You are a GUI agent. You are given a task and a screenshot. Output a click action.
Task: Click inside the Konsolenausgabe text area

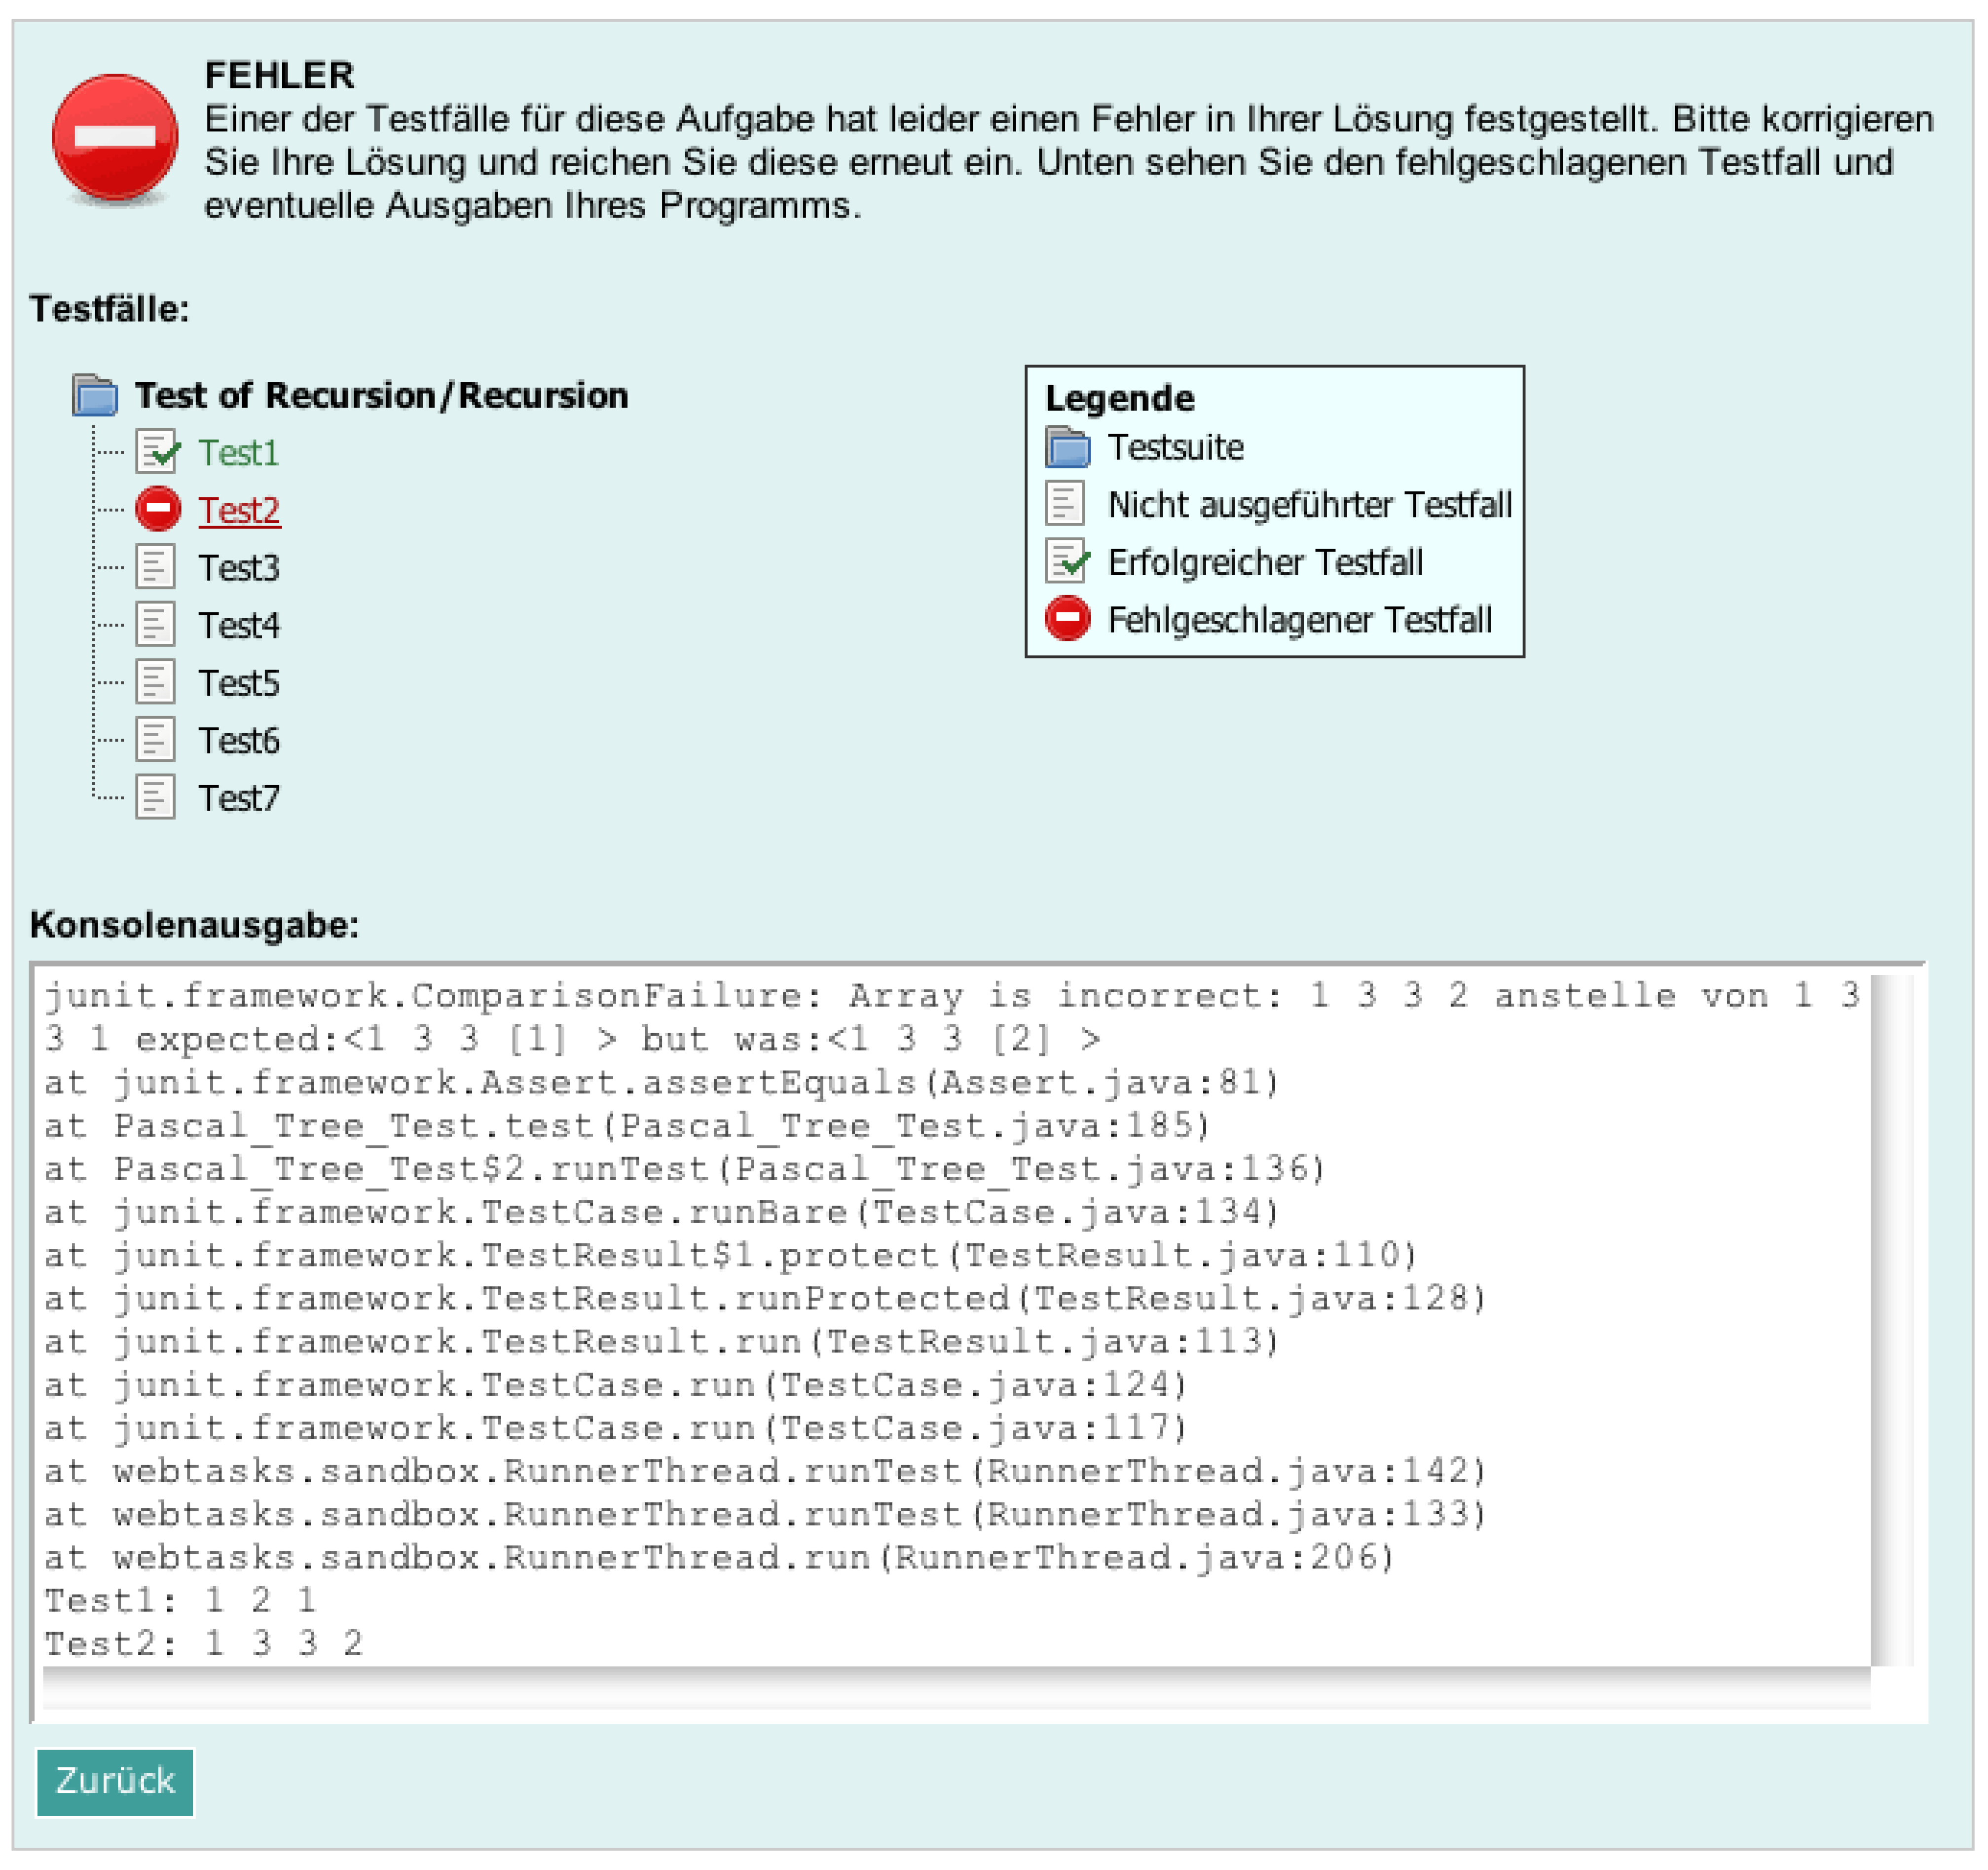950,1320
